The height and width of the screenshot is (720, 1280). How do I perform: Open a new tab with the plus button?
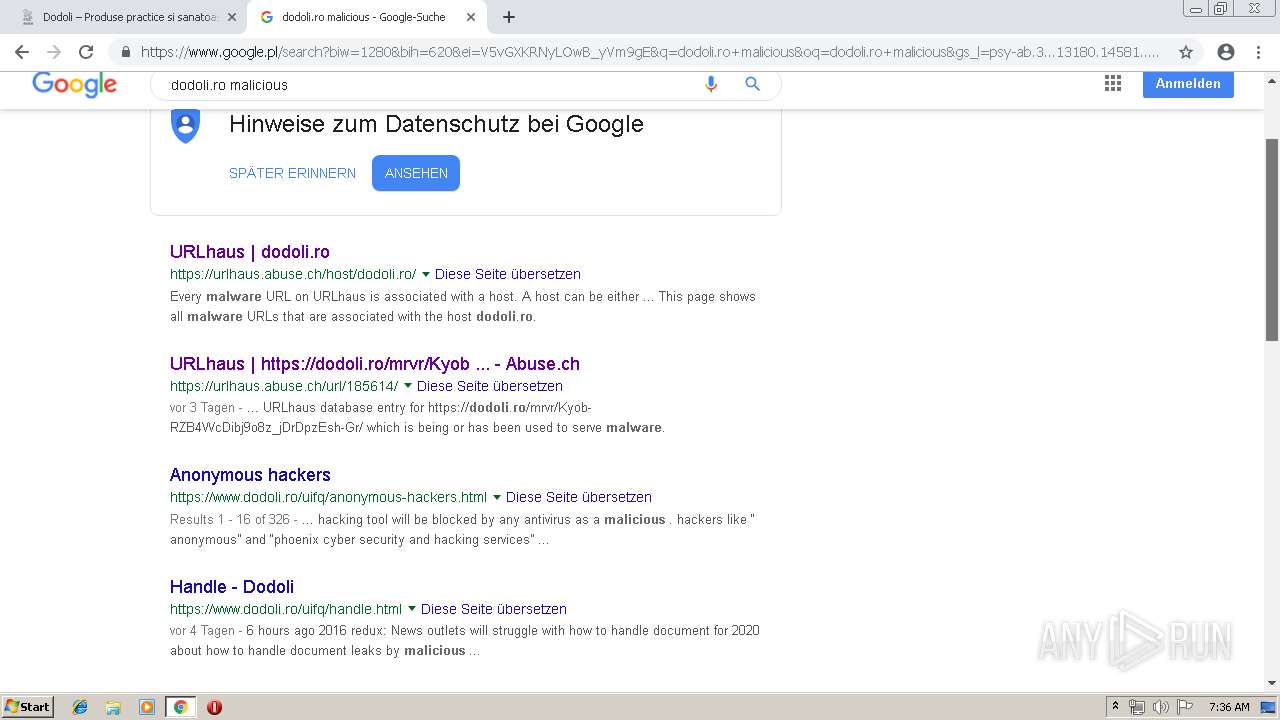pyautogui.click(x=509, y=17)
